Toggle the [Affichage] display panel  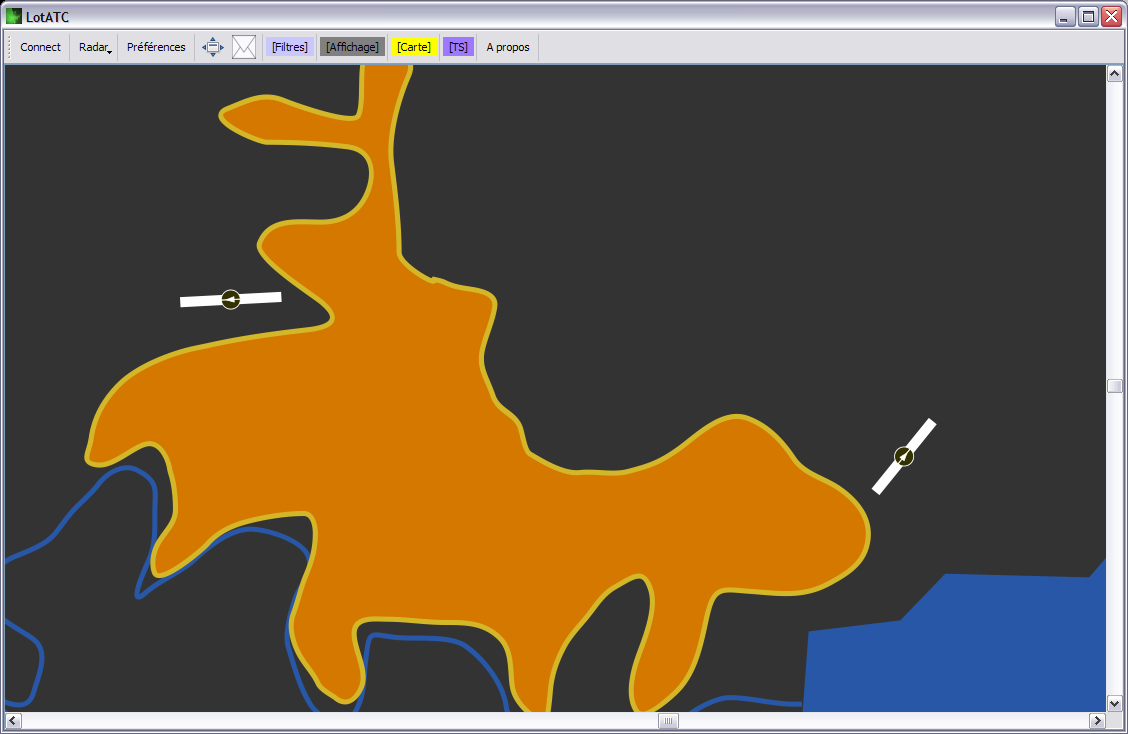coord(352,47)
